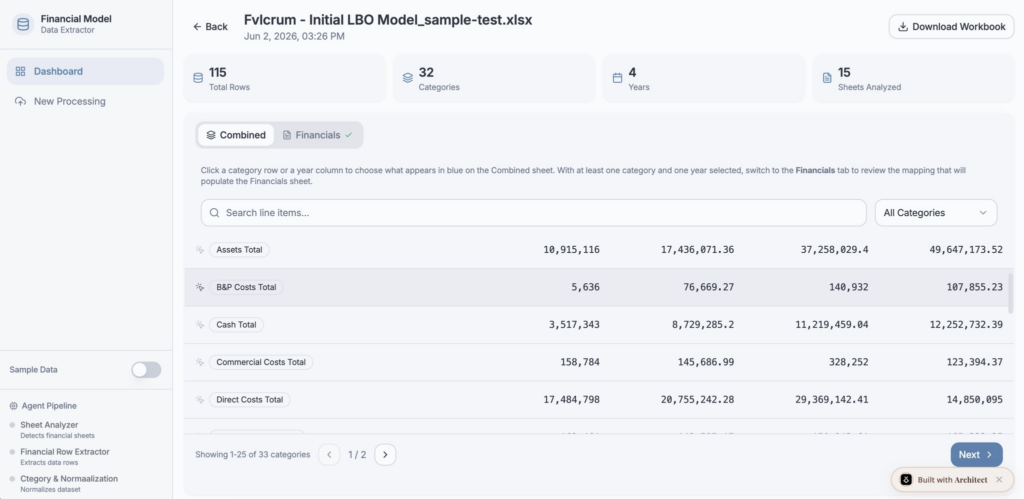Click the Sheet Analyzer pipeline step
Viewport: 1024px width, 499px height.
click(x=52, y=429)
